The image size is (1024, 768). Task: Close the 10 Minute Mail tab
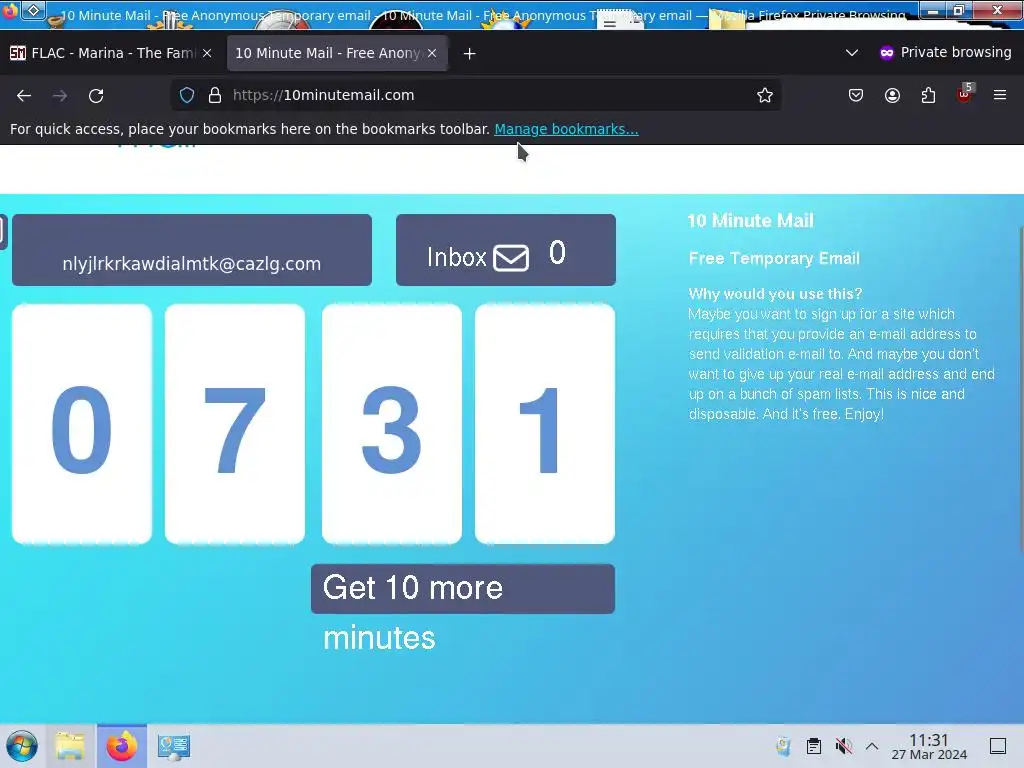click(432, 53)
